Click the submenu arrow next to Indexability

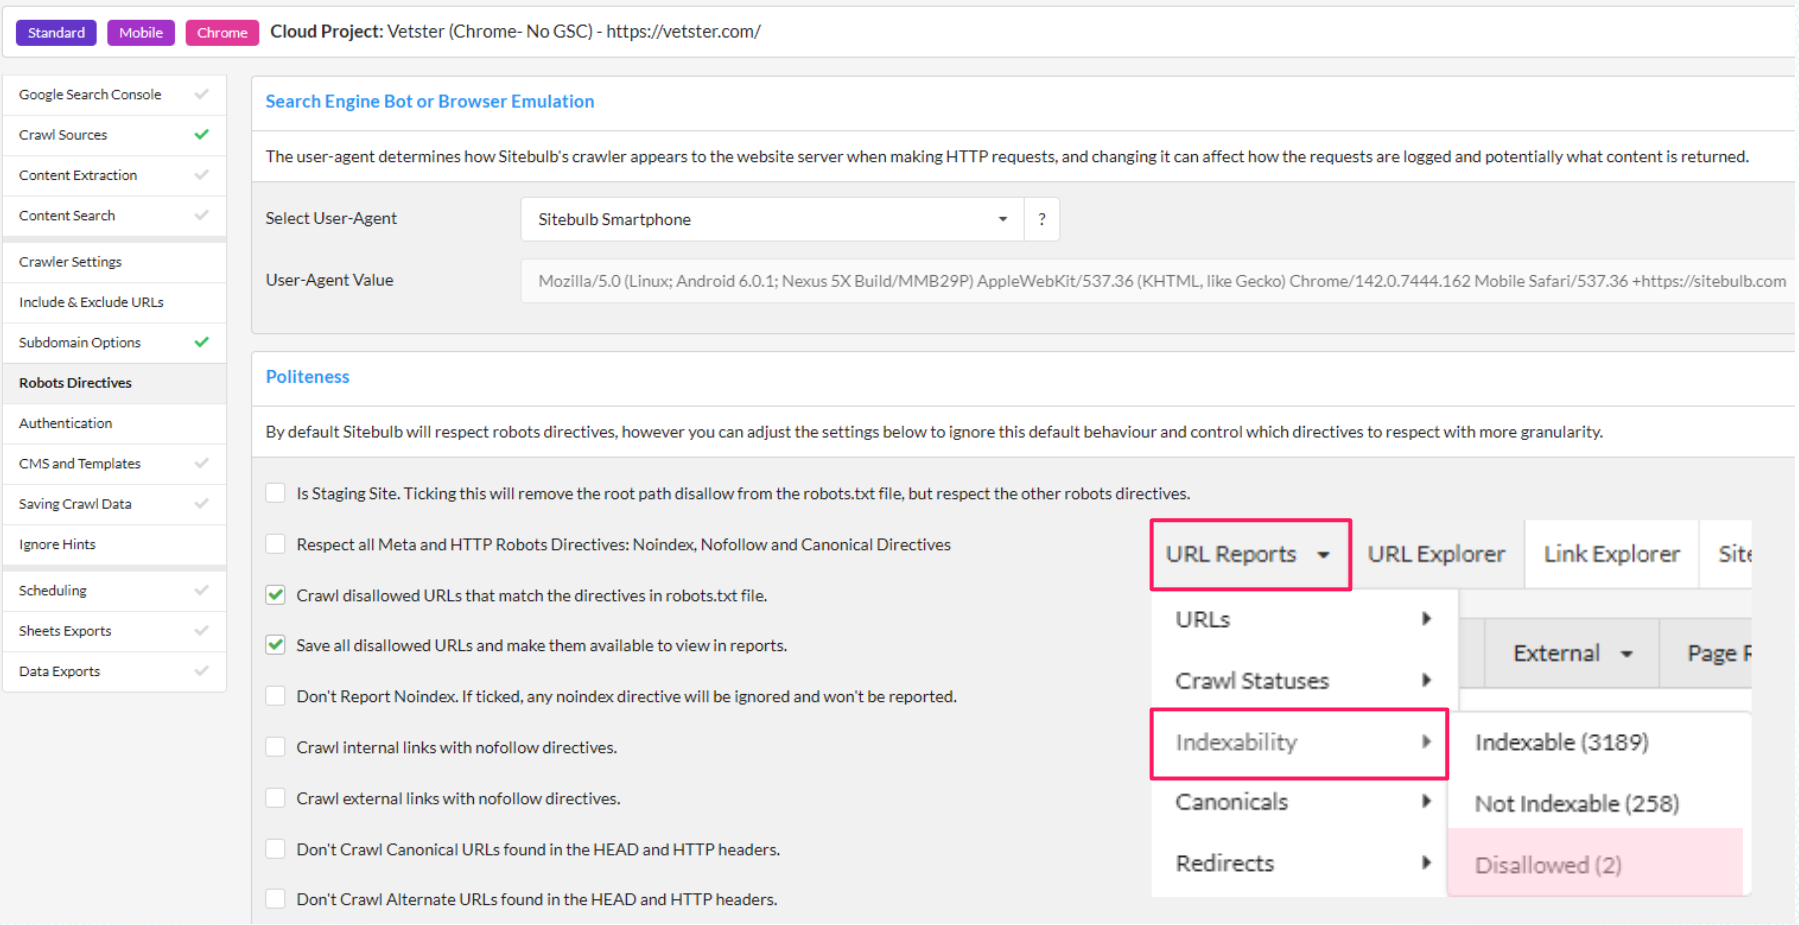[1427, 742]
